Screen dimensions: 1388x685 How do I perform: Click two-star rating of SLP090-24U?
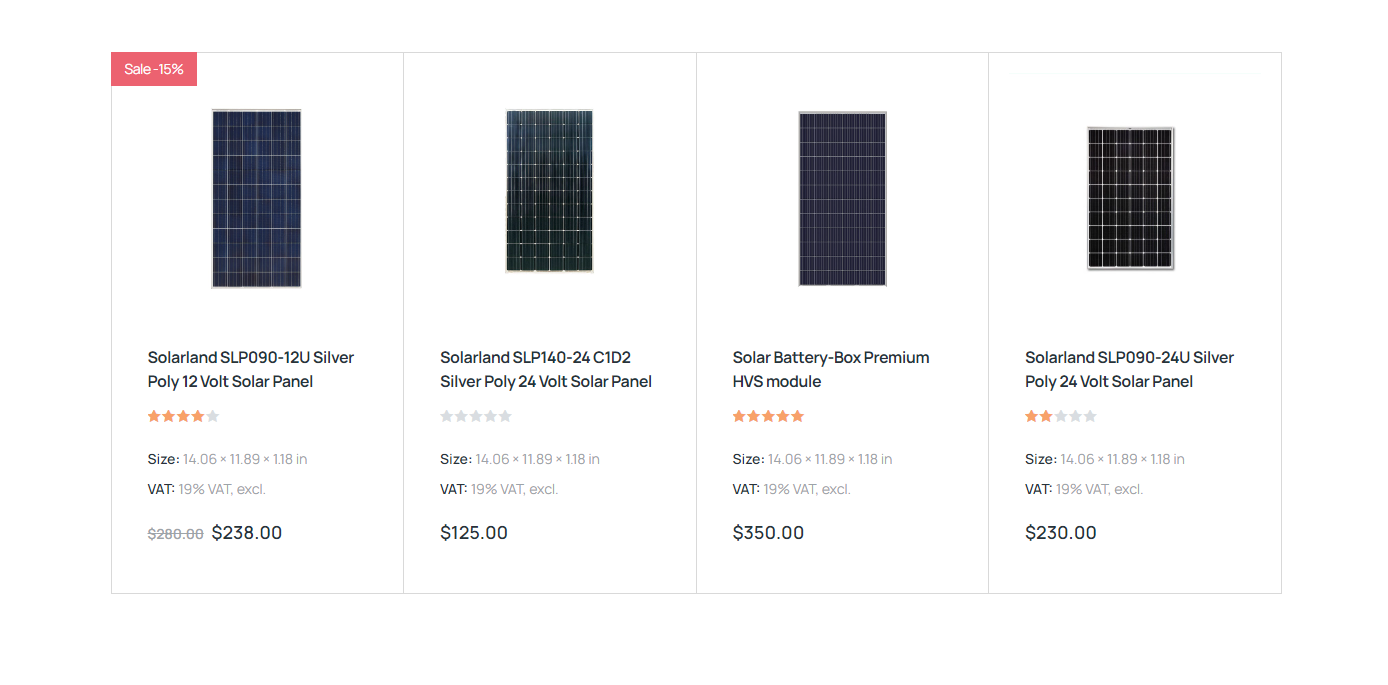(1061, 416)
